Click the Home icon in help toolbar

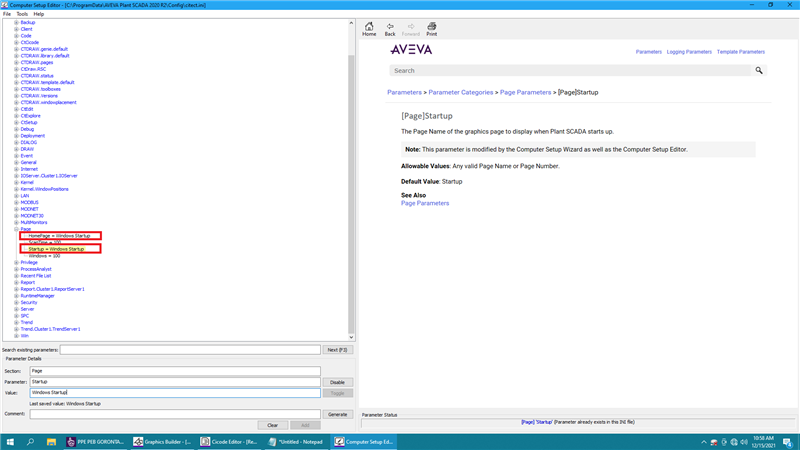369,27
